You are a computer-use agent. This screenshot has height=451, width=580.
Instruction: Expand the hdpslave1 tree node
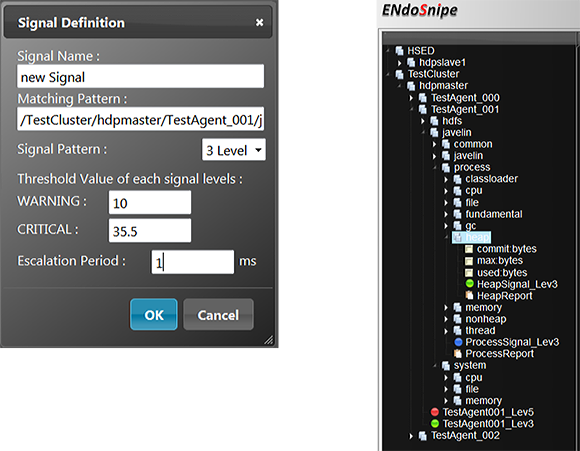(400, 63)
